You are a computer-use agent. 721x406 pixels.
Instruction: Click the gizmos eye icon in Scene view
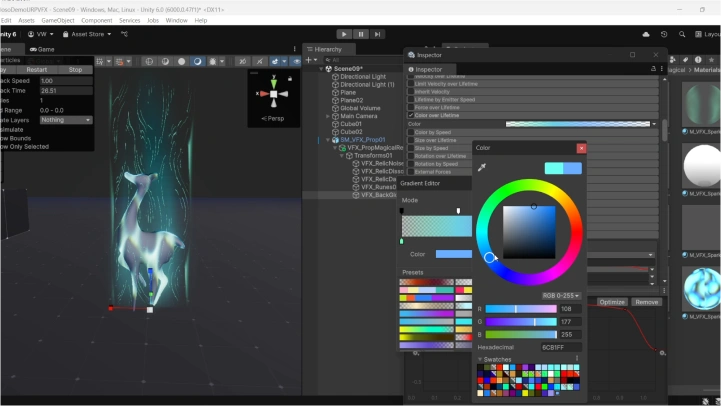pos(297,61)
